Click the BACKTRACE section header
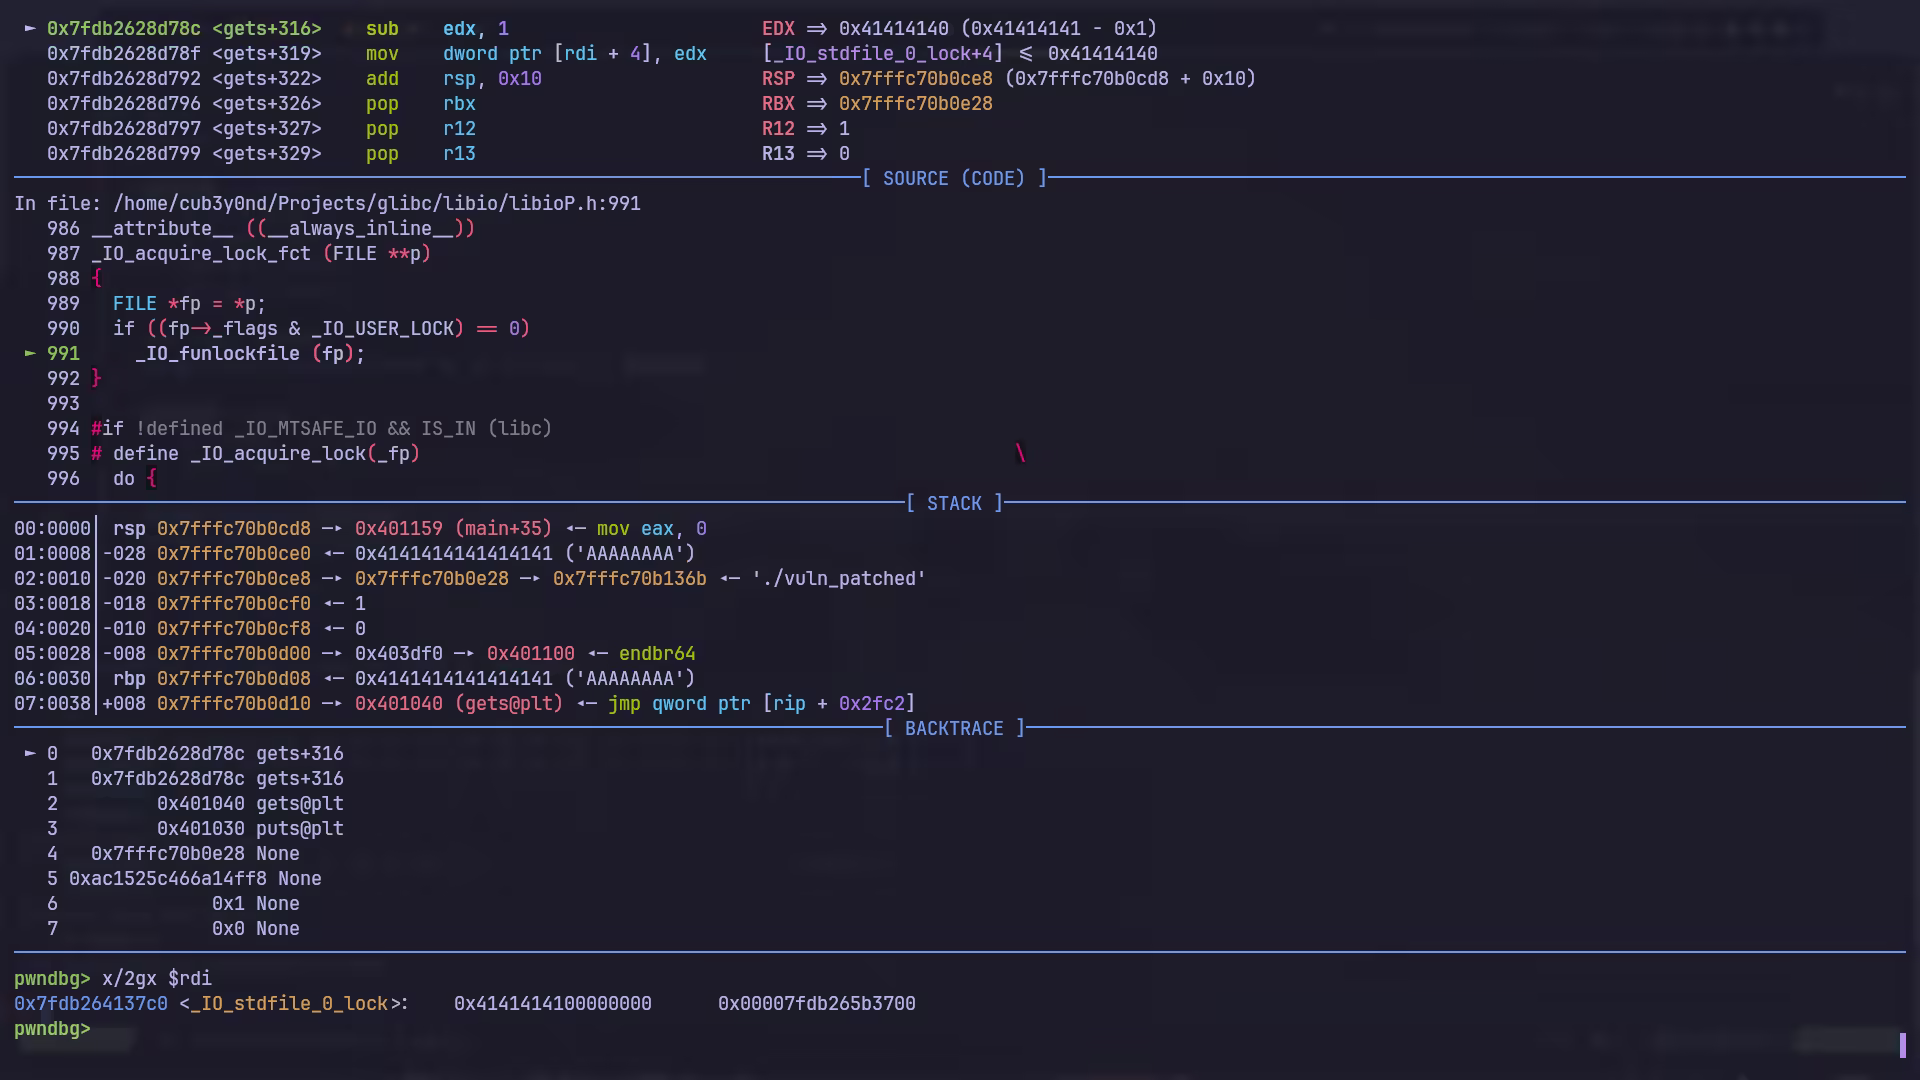The image size is (1920, 1080). (954, 729)
